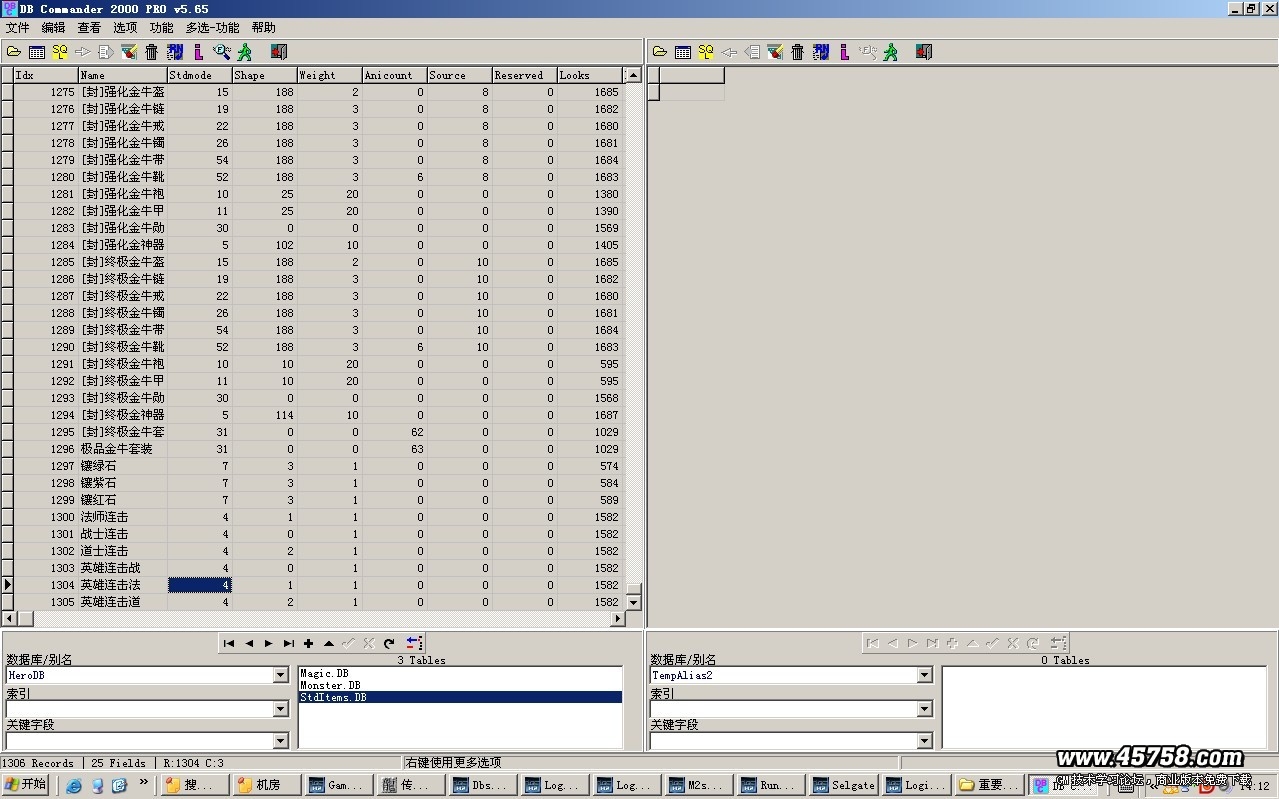
Task: Expand the TempAlias2 database dropdown
Action: click(925, 676)
